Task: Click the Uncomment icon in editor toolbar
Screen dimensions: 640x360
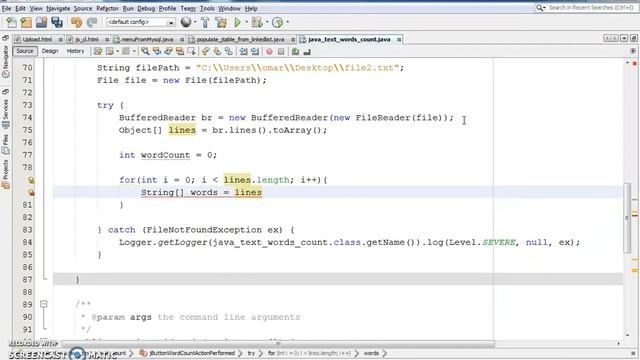Action: pyautogui.click(x=307, y=51)
